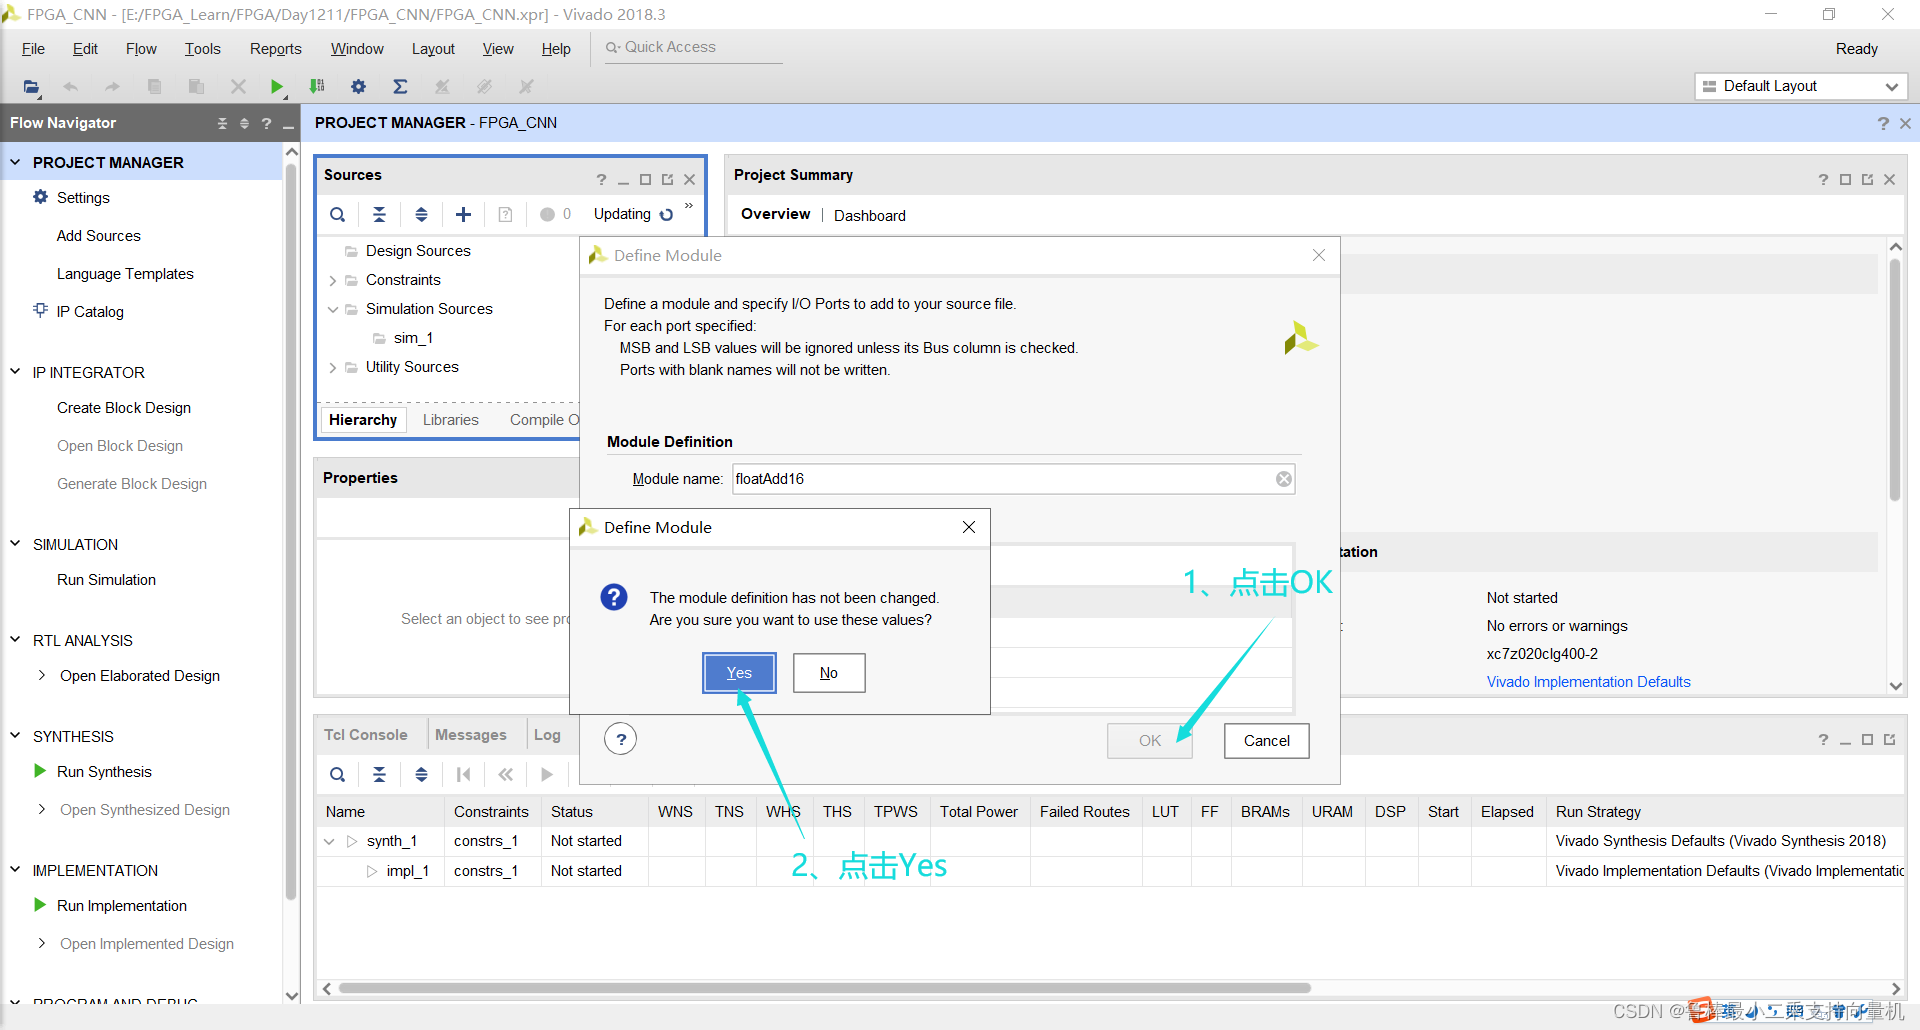Open the Settings gear toolbar icon
Screen dimensions: 1920x1030
[x=358, y=87]
